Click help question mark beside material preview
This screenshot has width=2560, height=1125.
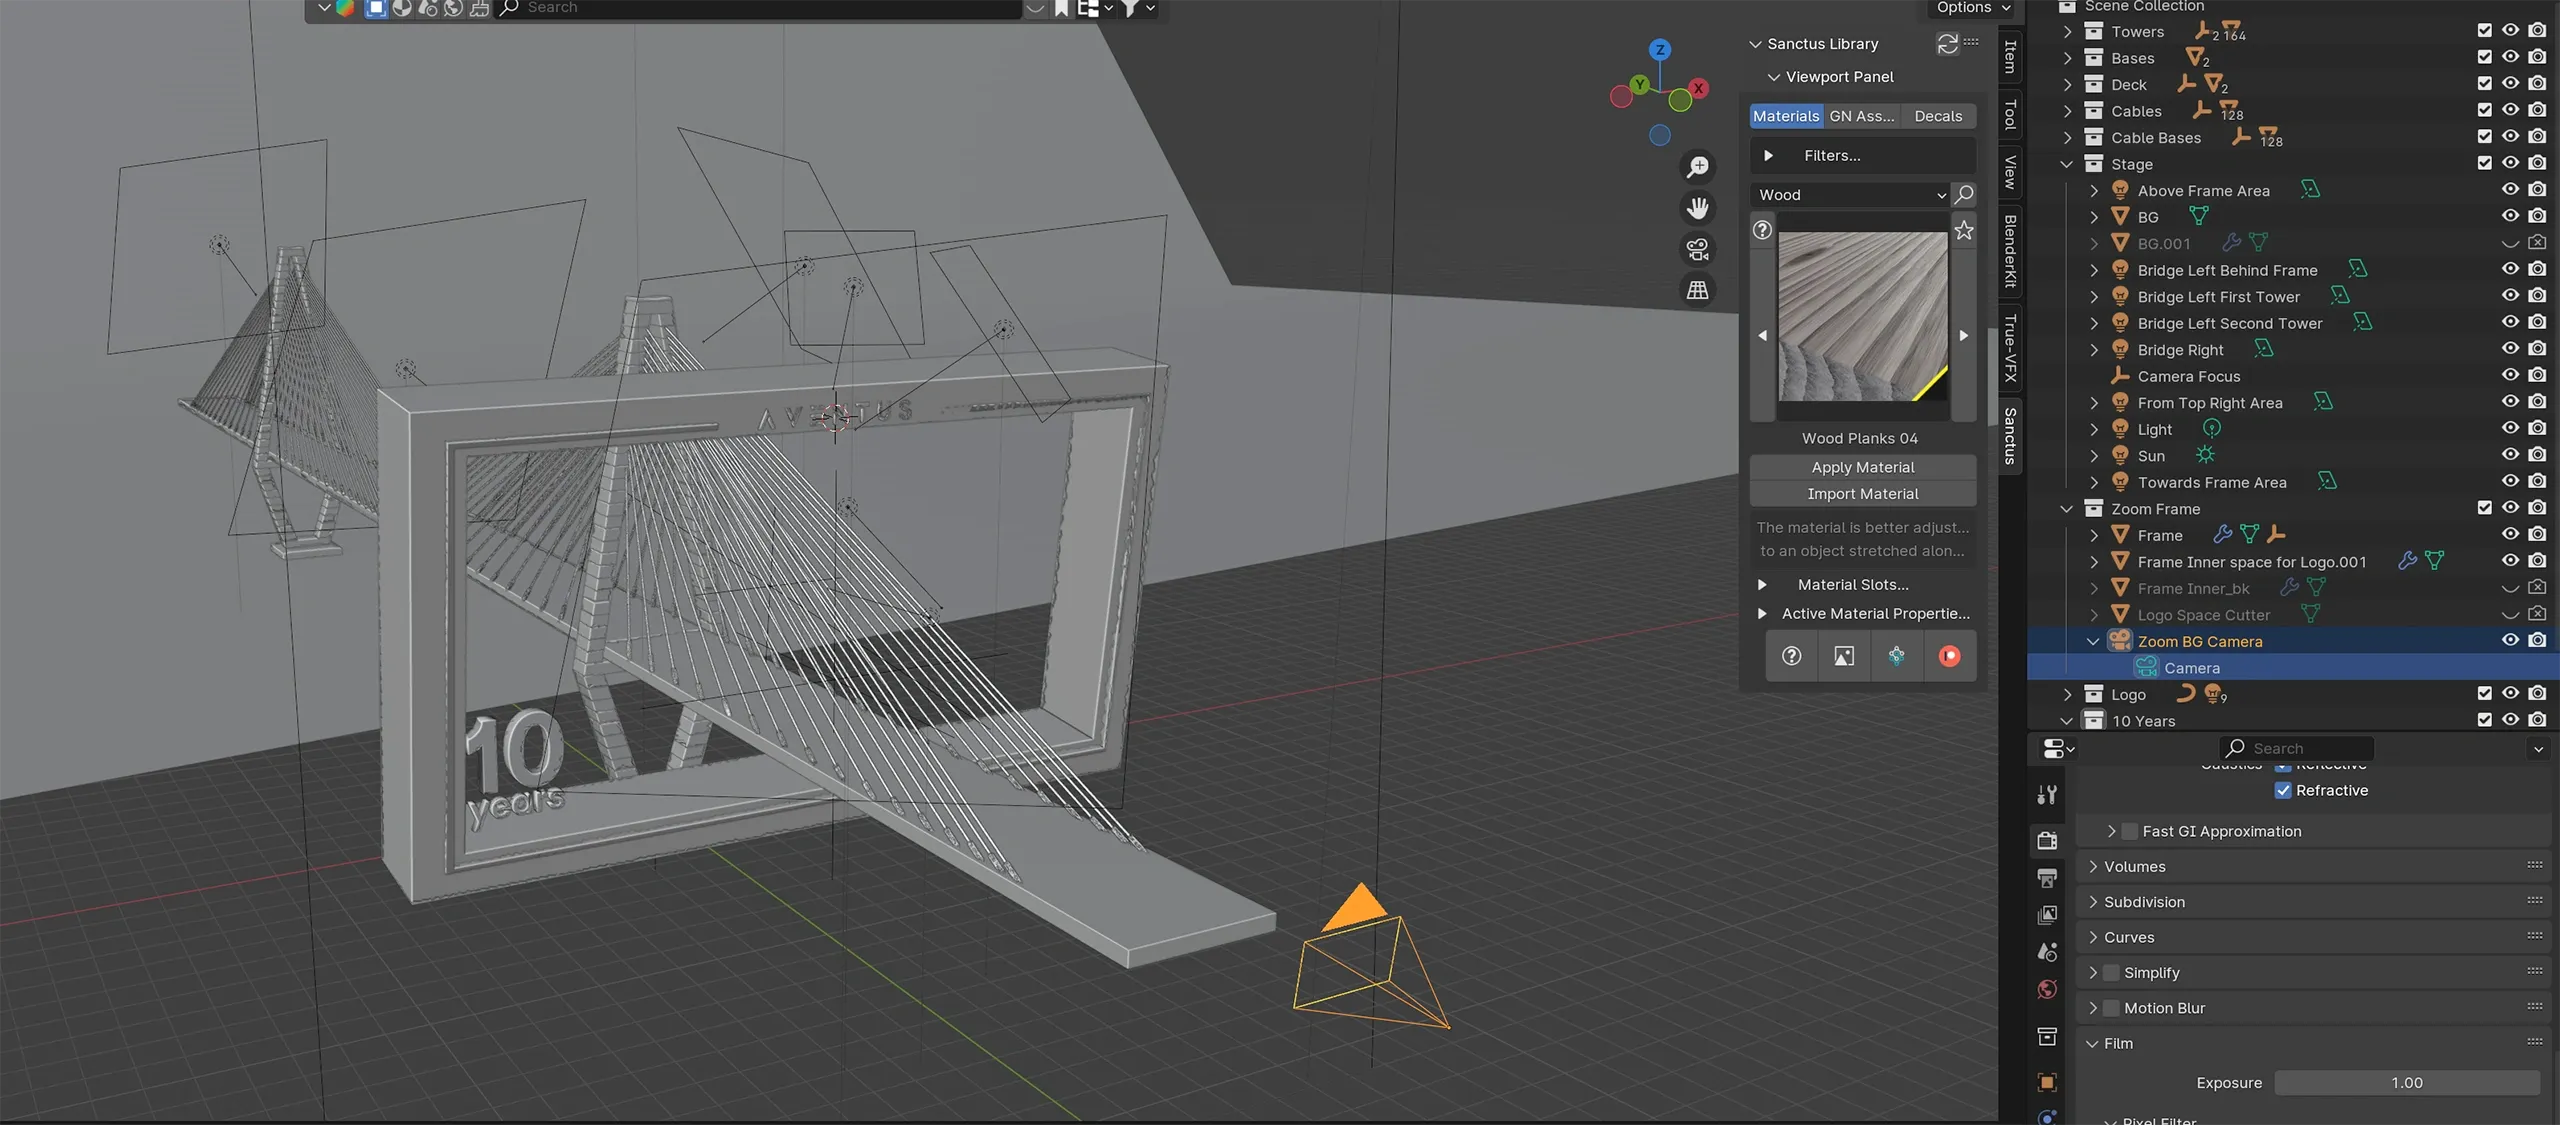tap(1762, 231)
